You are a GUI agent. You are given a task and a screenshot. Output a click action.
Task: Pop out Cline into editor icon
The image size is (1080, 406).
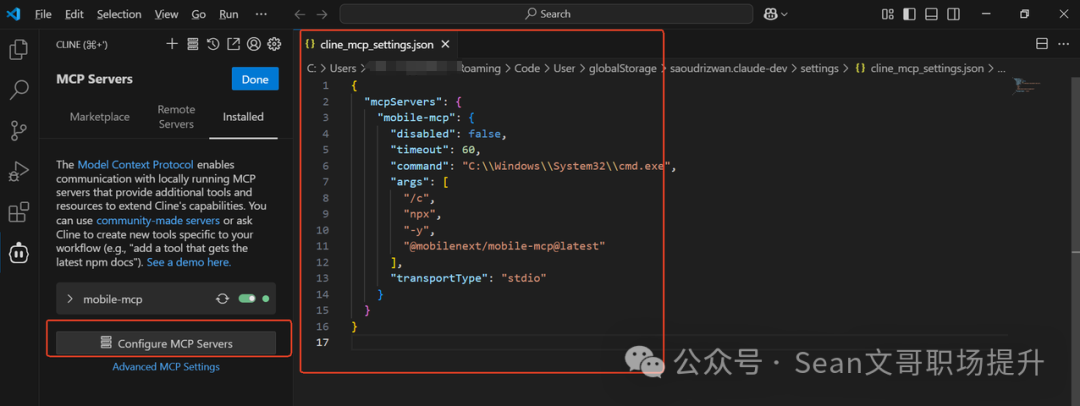(233, 44)
